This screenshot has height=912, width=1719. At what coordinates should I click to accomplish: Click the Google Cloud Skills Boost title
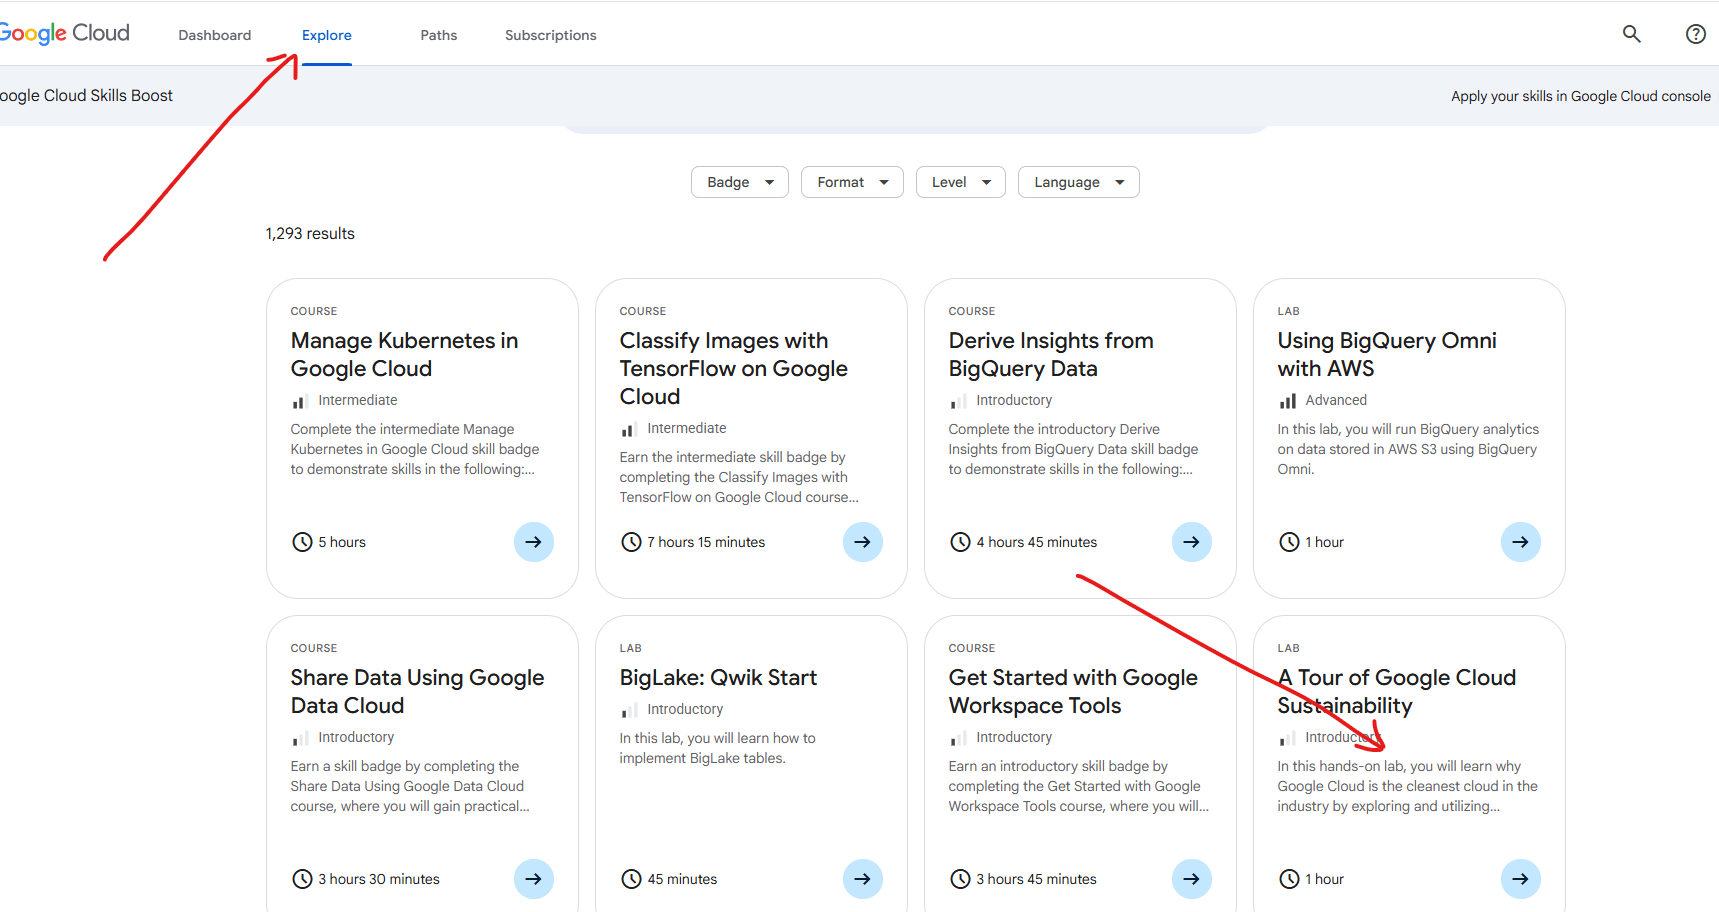pyautogui.click(x=86, y=96)
